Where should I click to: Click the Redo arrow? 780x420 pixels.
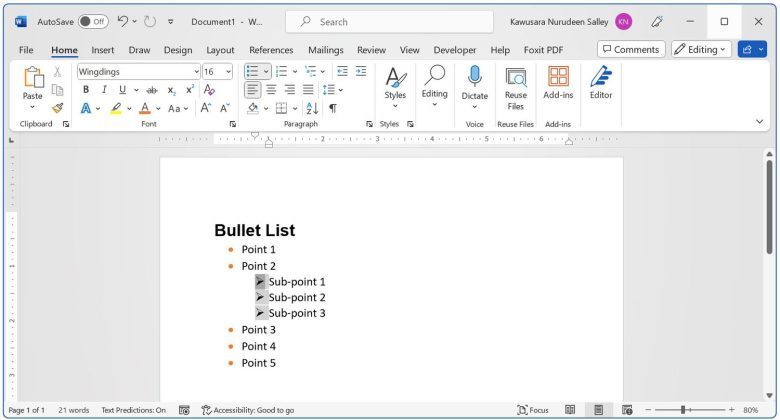coord(150,21)
